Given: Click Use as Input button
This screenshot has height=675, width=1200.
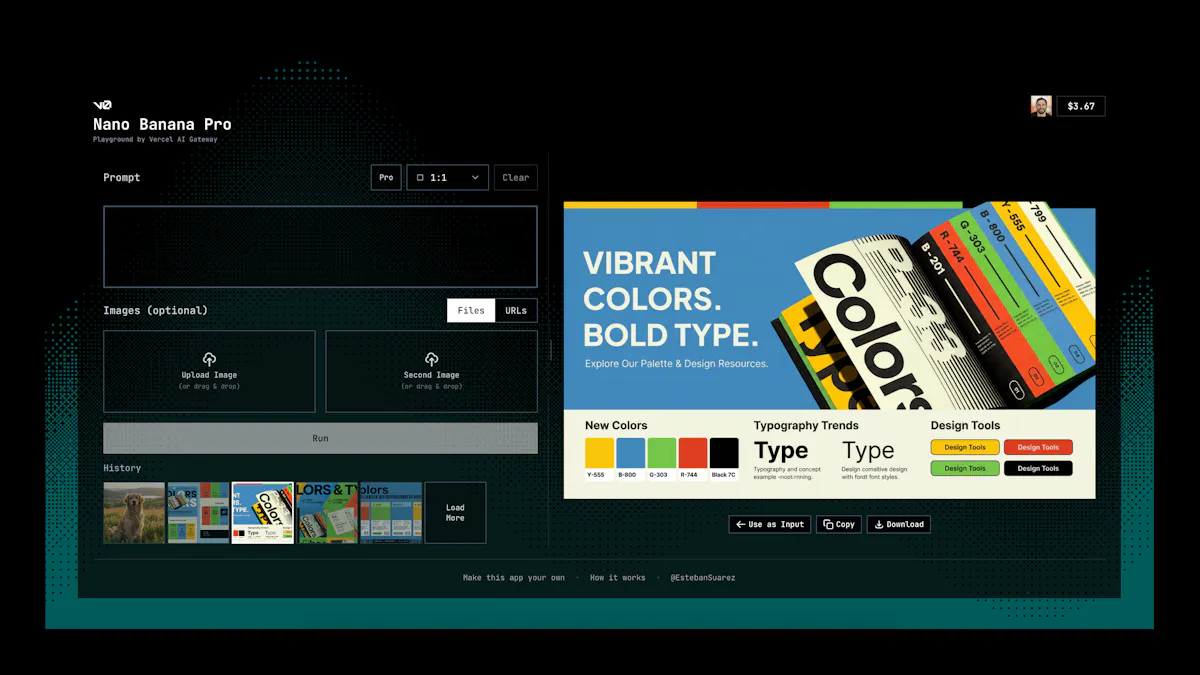Looking at the screenshot, I should click(x=769, y=524).
